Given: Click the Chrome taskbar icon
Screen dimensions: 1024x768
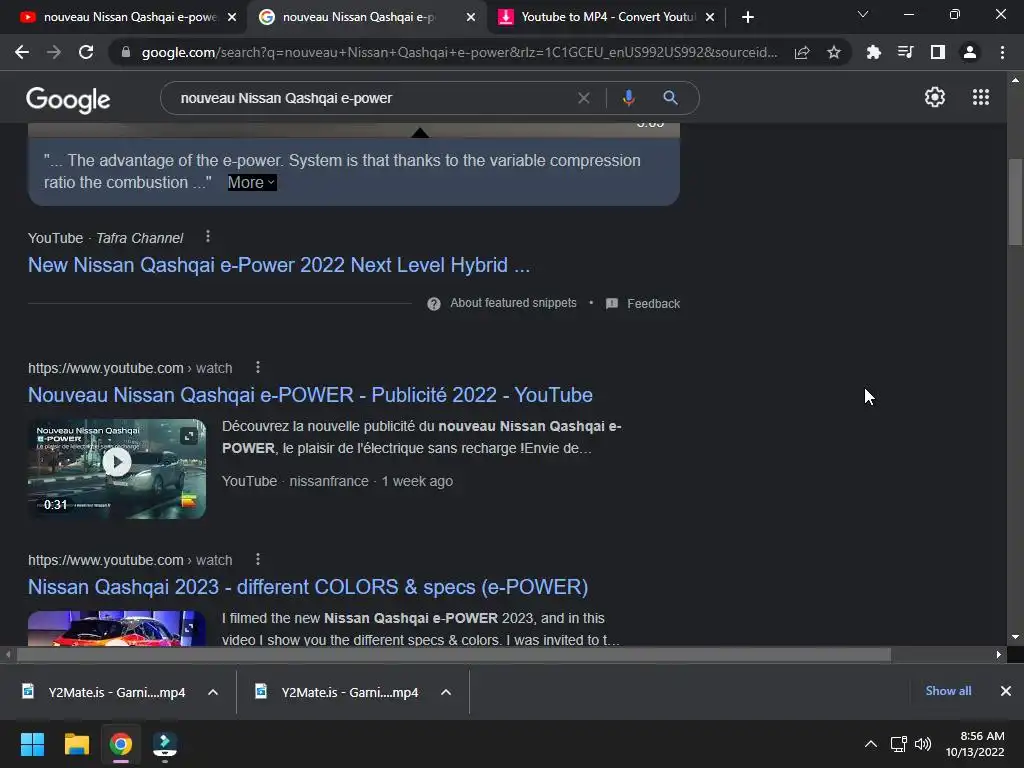Looking at the screenshot, I should point(120,744).
